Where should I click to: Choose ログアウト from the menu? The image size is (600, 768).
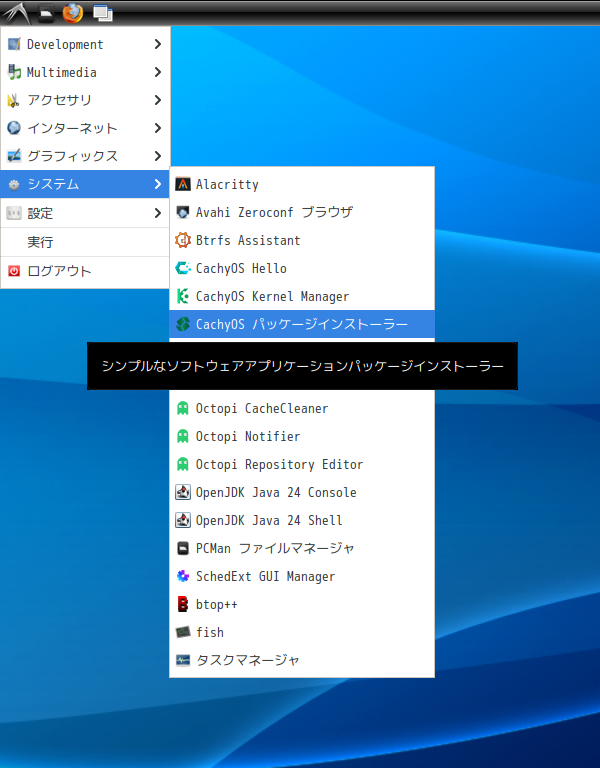coord(85,271)
